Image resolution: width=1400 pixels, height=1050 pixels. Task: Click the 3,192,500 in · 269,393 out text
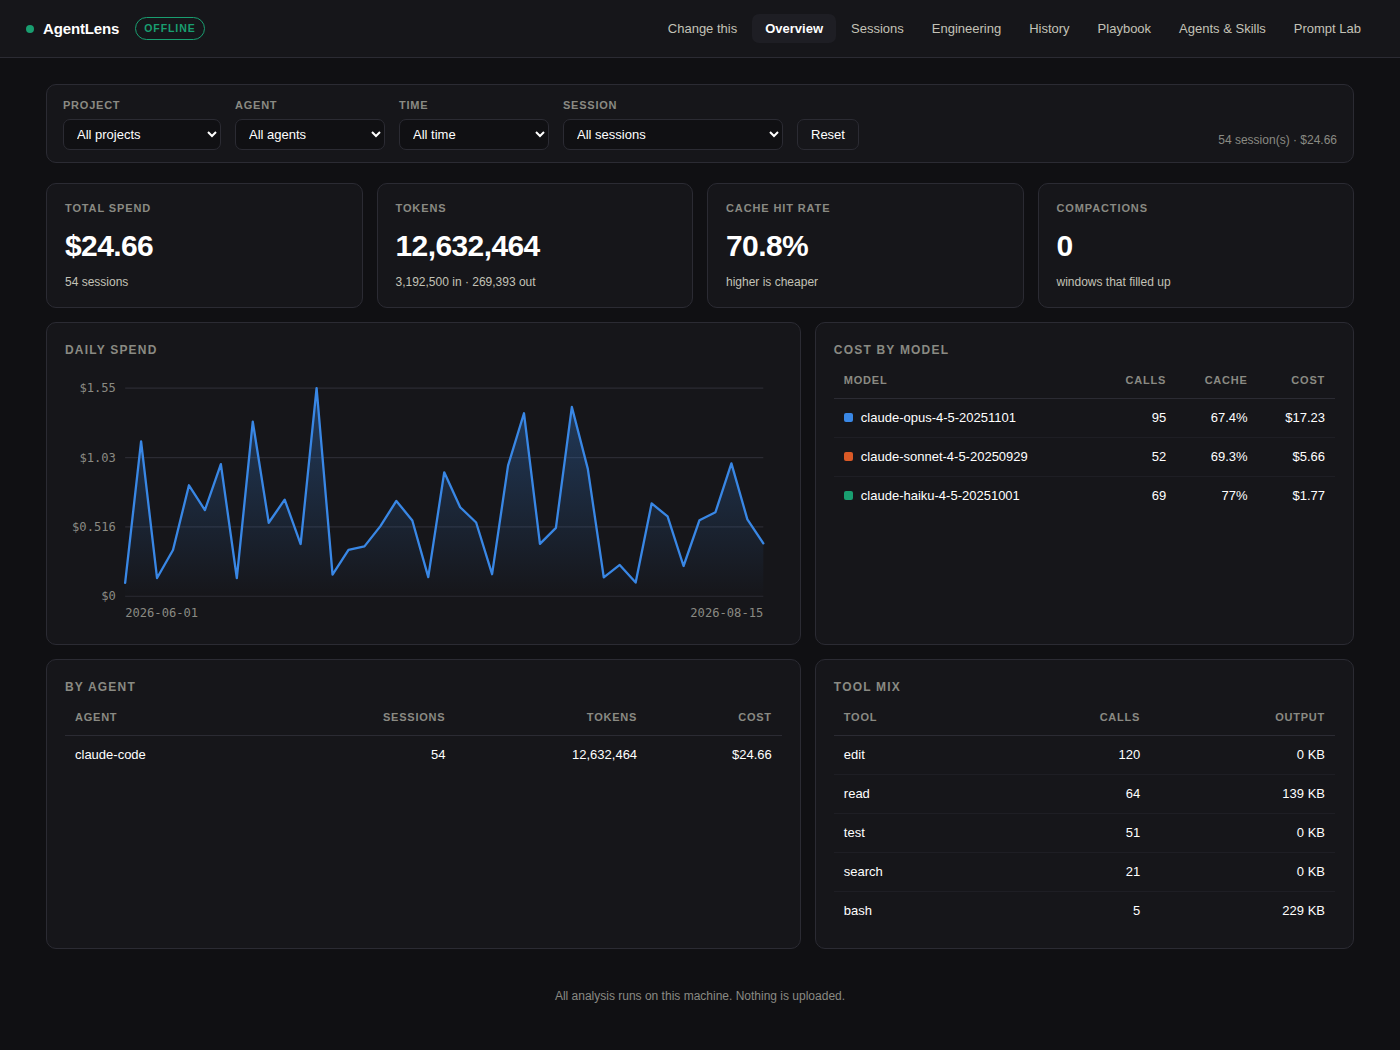click(465, 282)
